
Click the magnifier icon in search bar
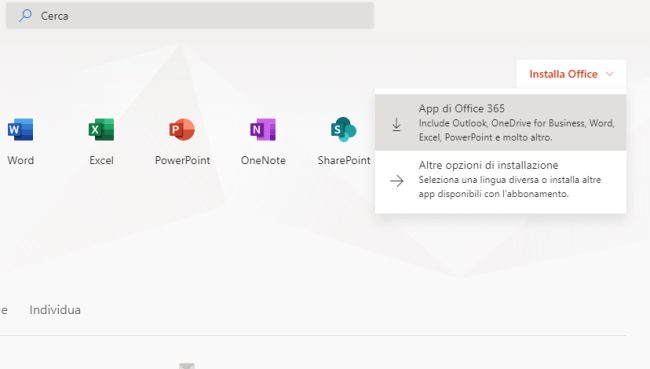(x=25, y=15)
